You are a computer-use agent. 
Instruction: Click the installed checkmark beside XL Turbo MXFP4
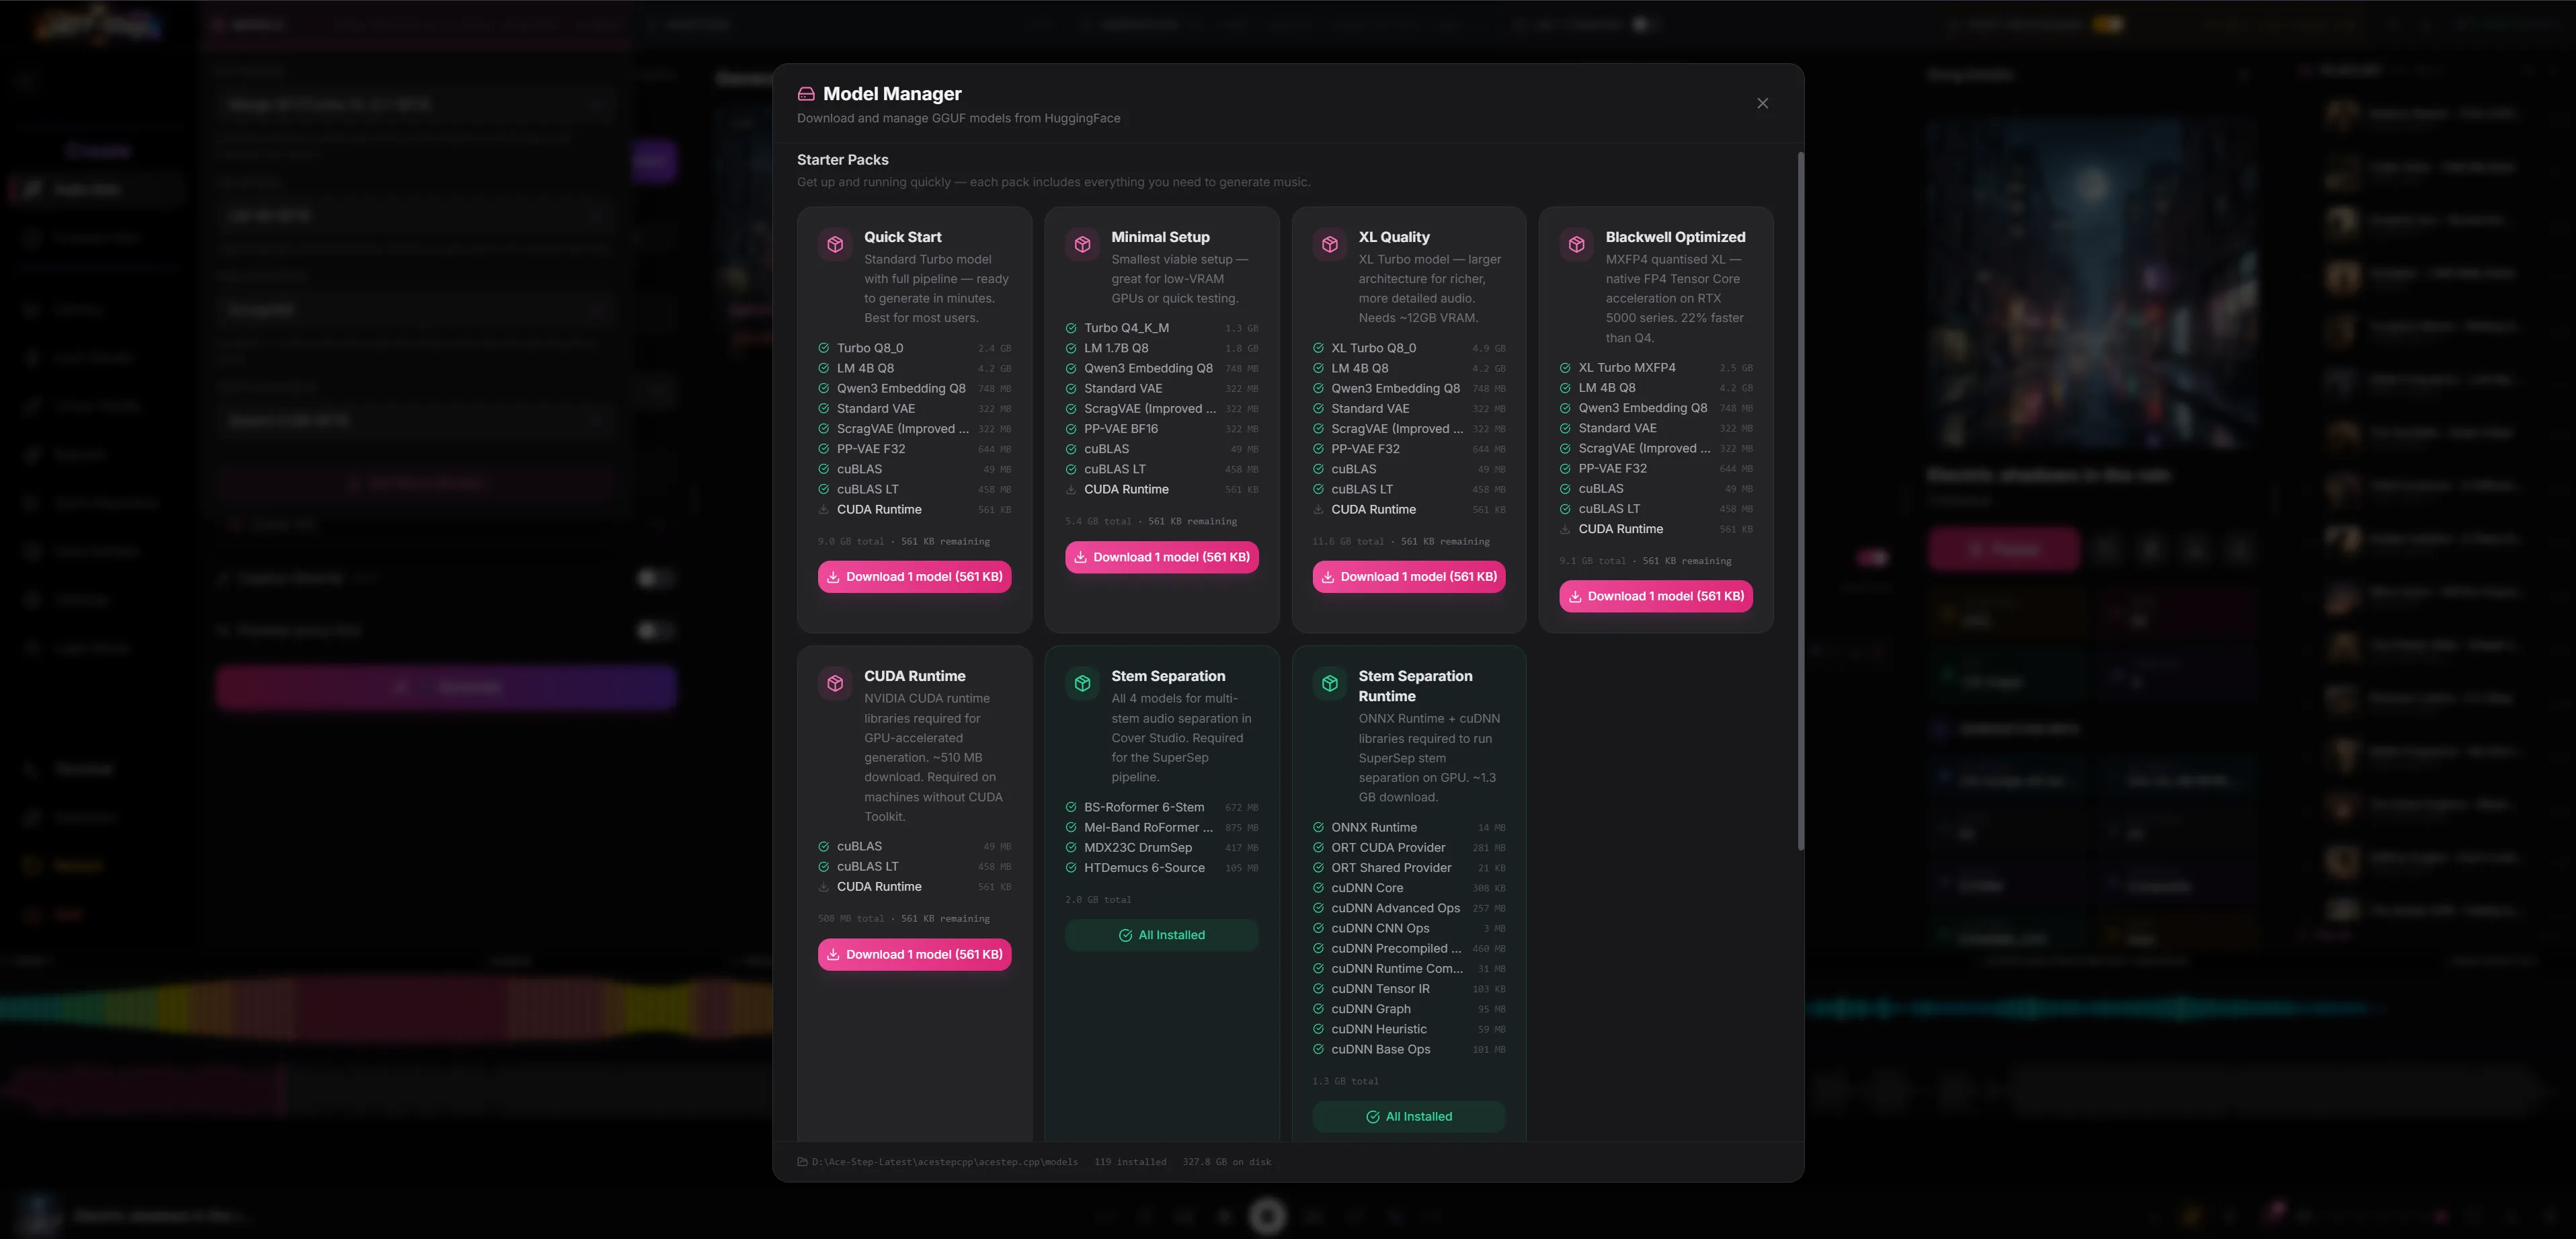click(x=1565, y=368)
